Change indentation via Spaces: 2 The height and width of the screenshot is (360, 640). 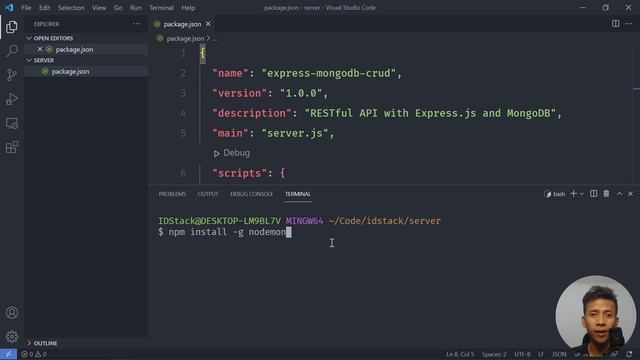point(494,354)
